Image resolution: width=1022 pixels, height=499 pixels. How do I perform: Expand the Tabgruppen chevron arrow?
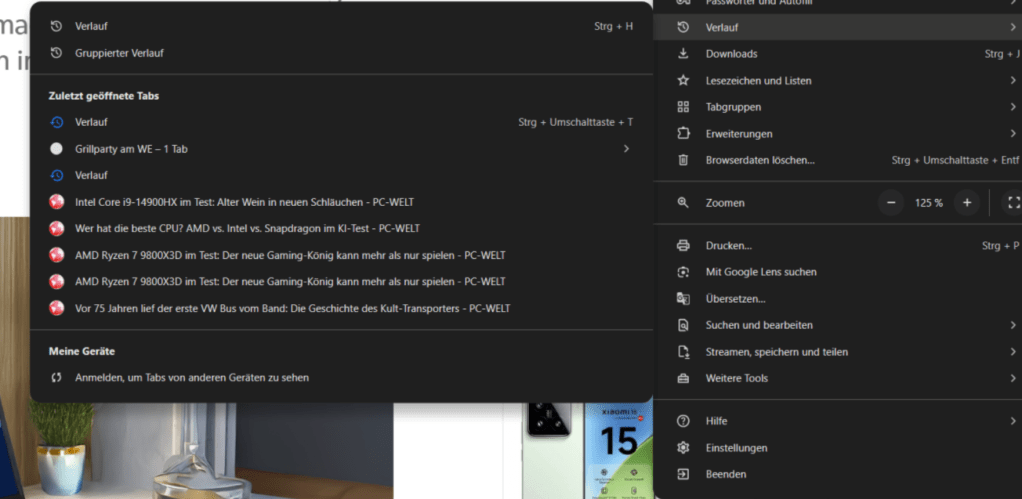pos(1013,107)
